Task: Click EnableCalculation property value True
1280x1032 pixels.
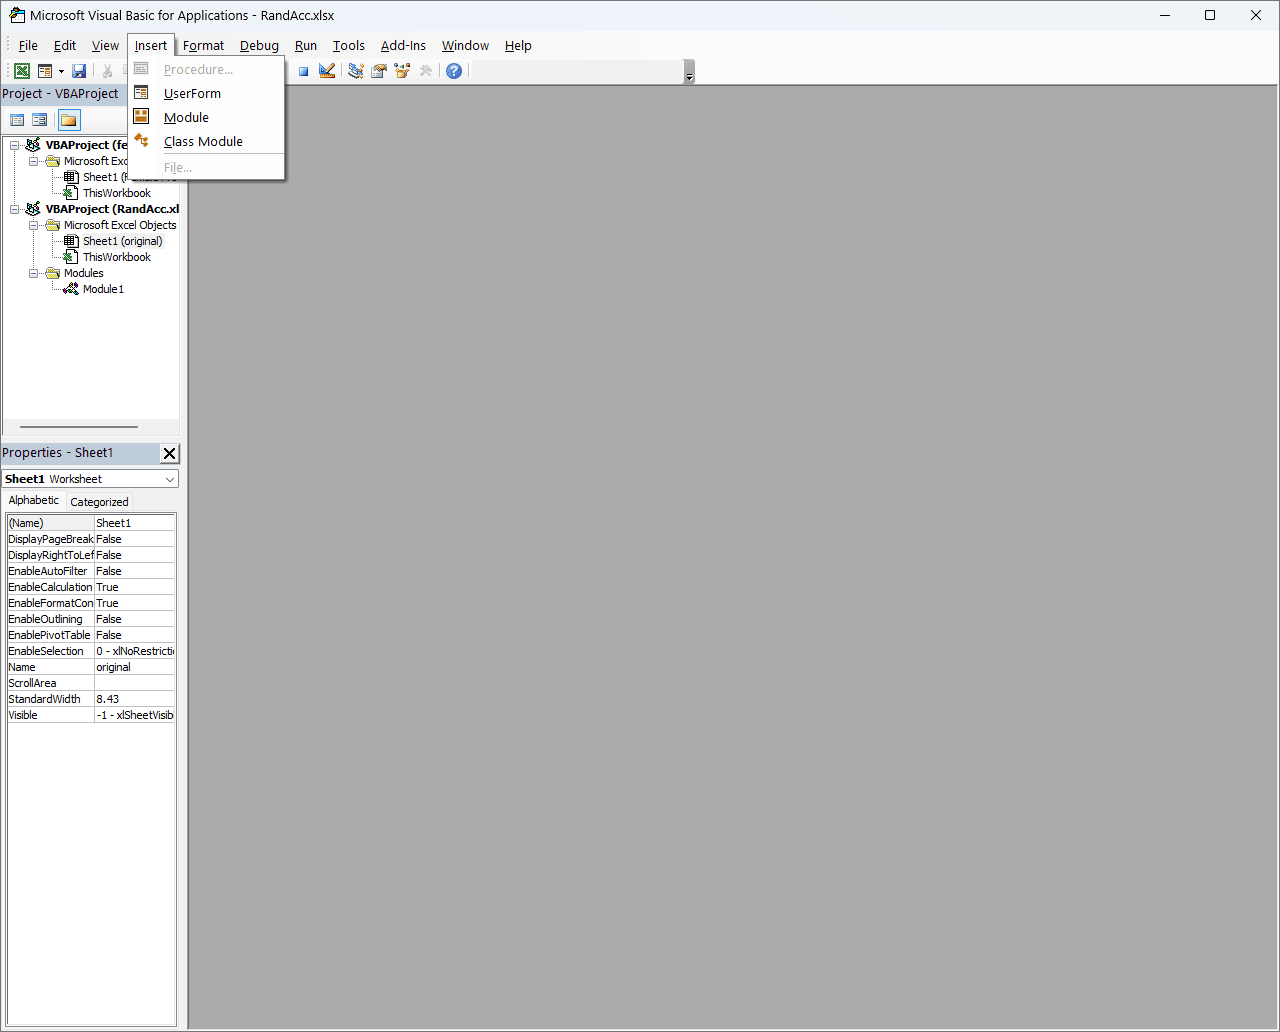Action: [x=134, y=587]
